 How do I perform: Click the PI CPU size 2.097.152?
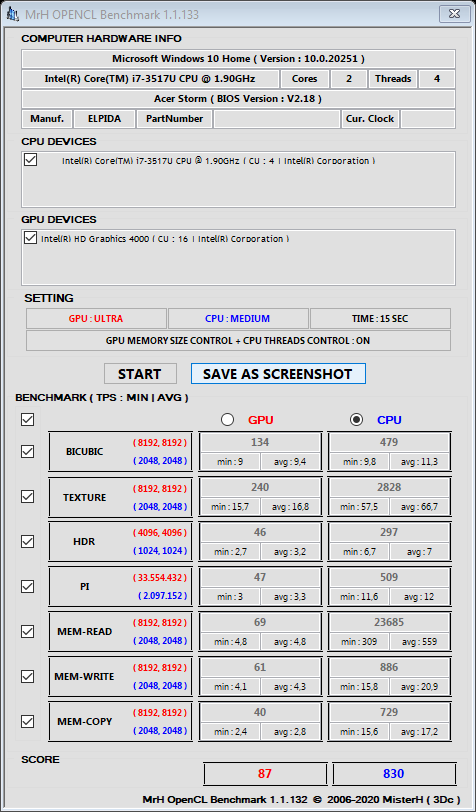tap(163, 596)
